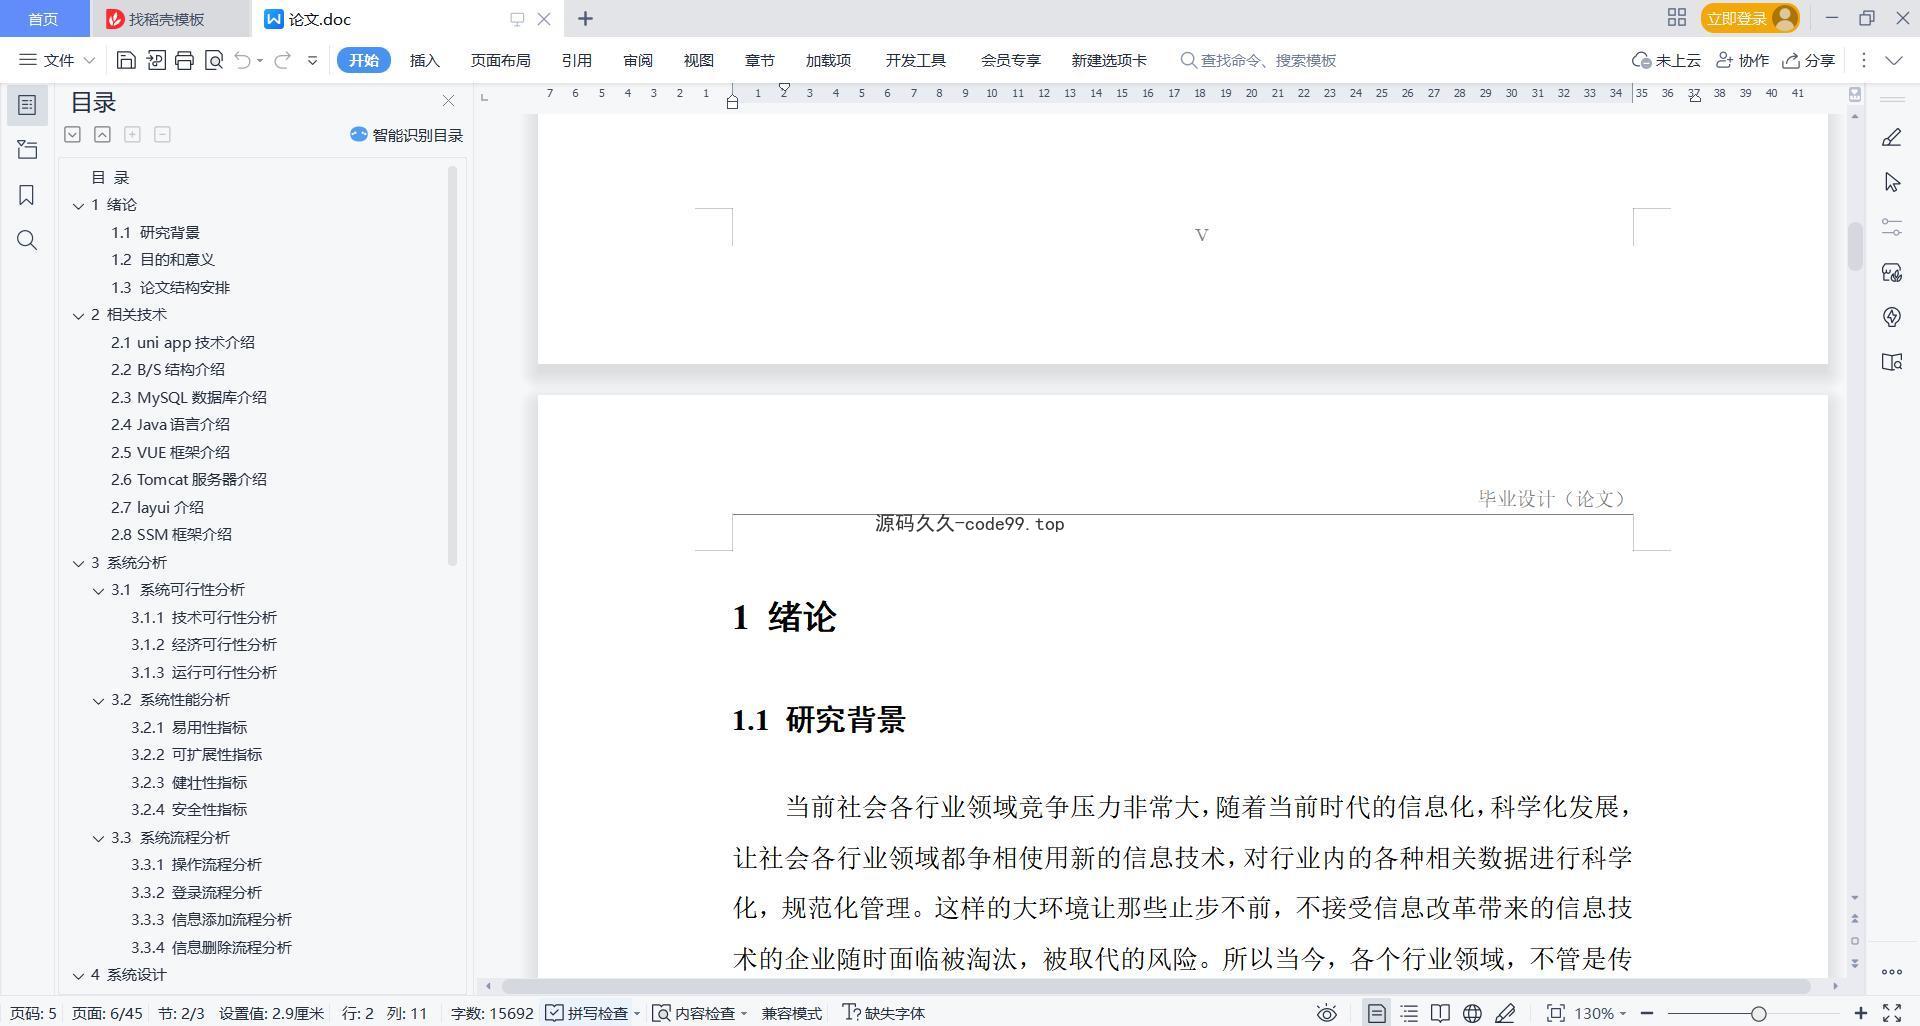Screen dimensions: 1920x1026
Task: Click the zoom slider handle
Action: [1758, 1013]
